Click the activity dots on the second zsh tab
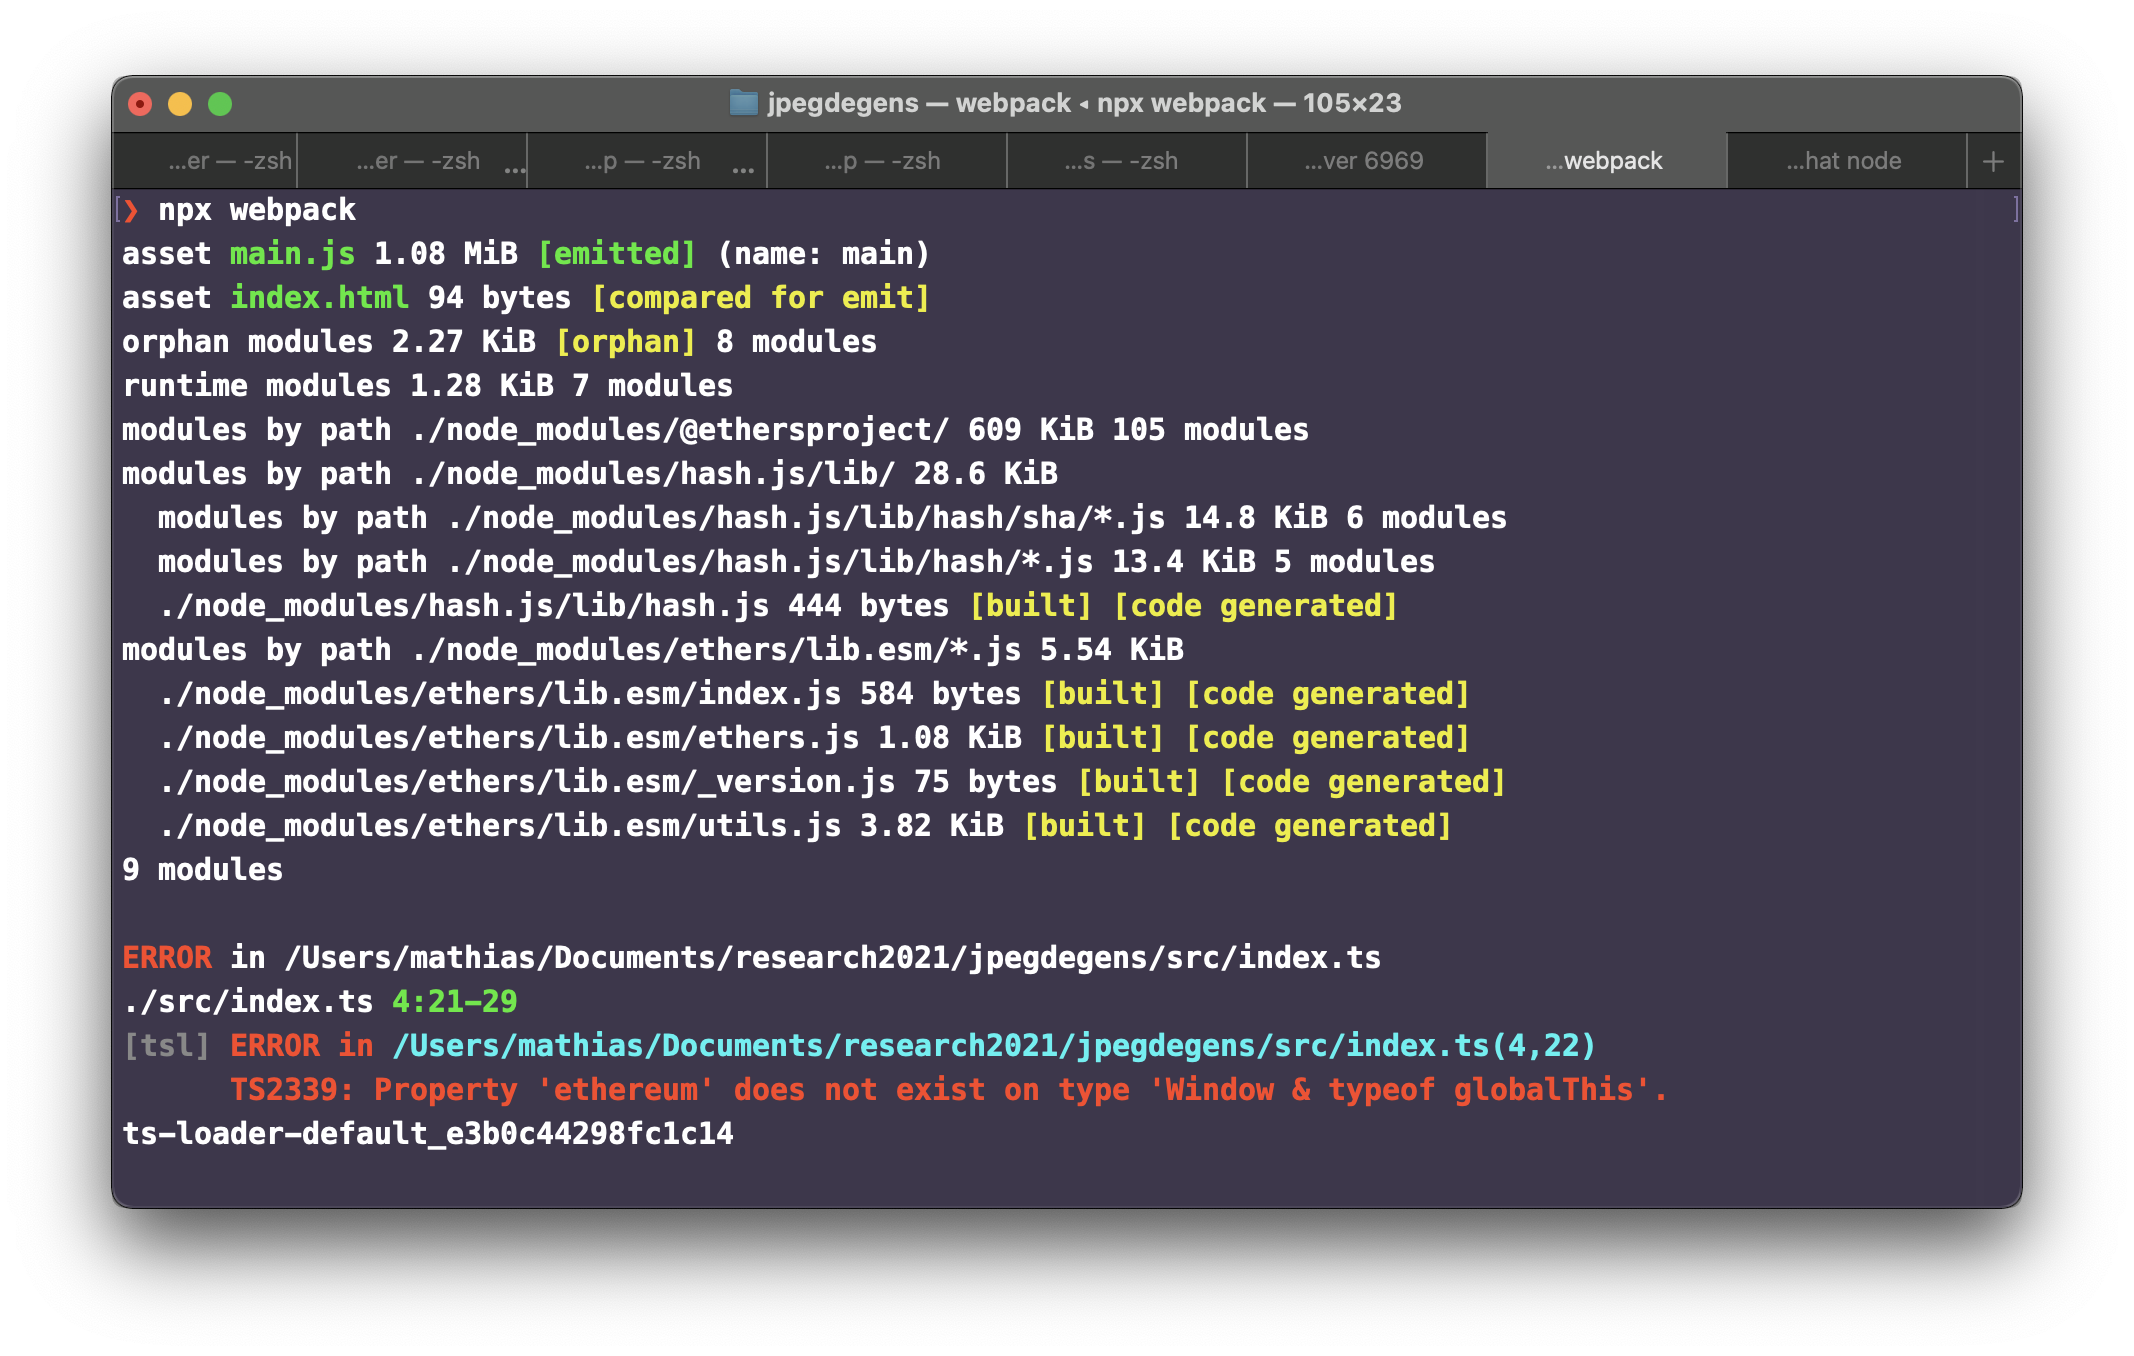2134x1356 pixels. (x=516, y=168)
